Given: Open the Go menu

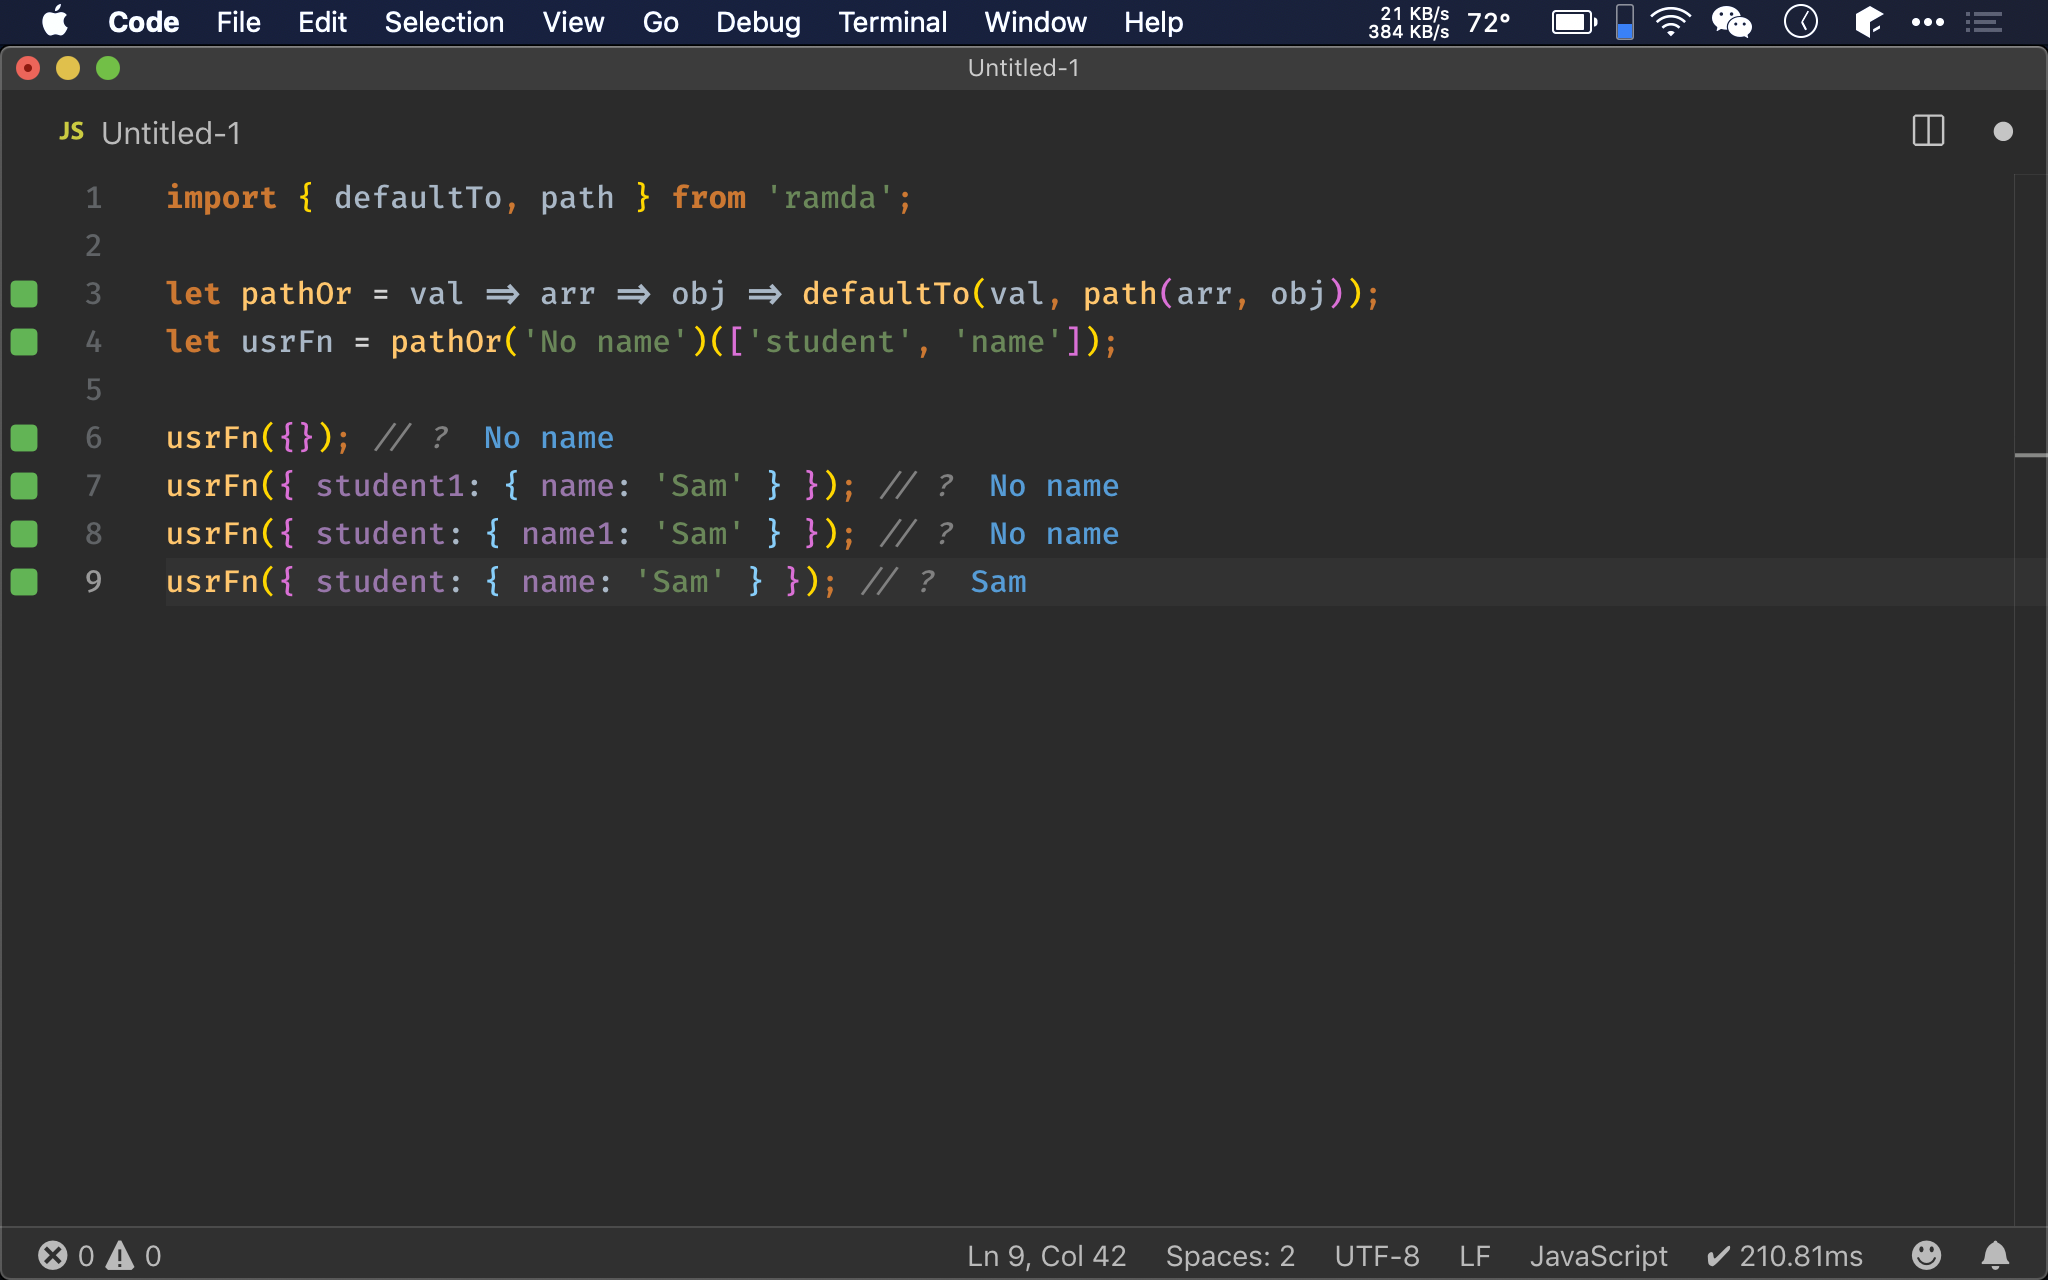Looking at the screenshot, I should (x=660, y=22).
